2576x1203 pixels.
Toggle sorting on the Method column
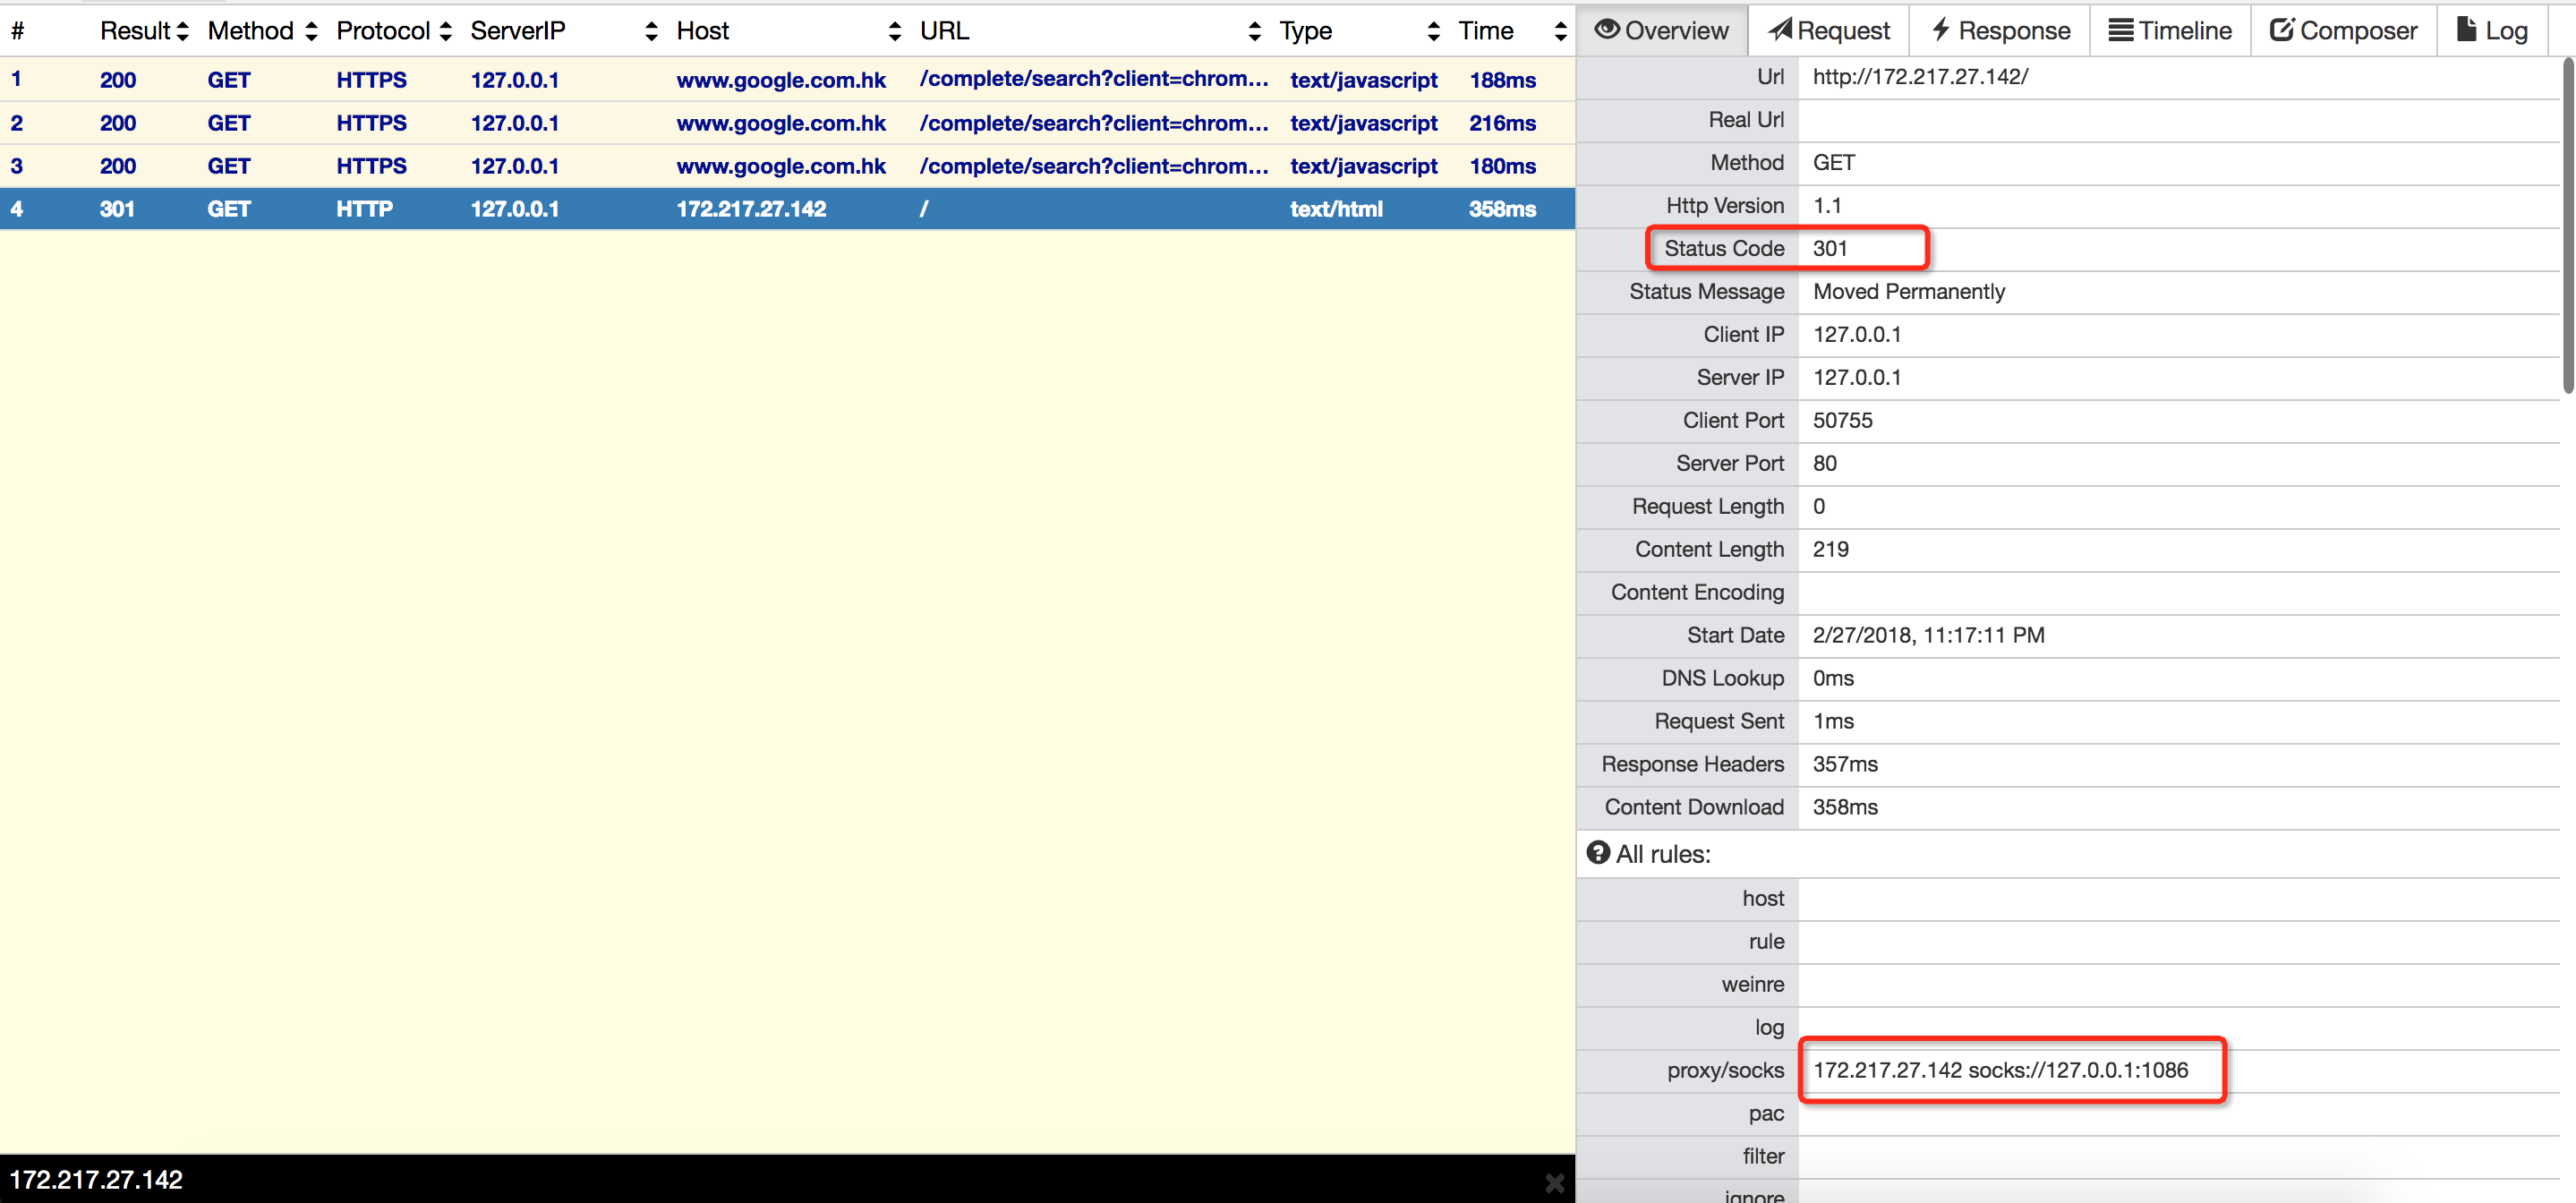coord(313,30)
